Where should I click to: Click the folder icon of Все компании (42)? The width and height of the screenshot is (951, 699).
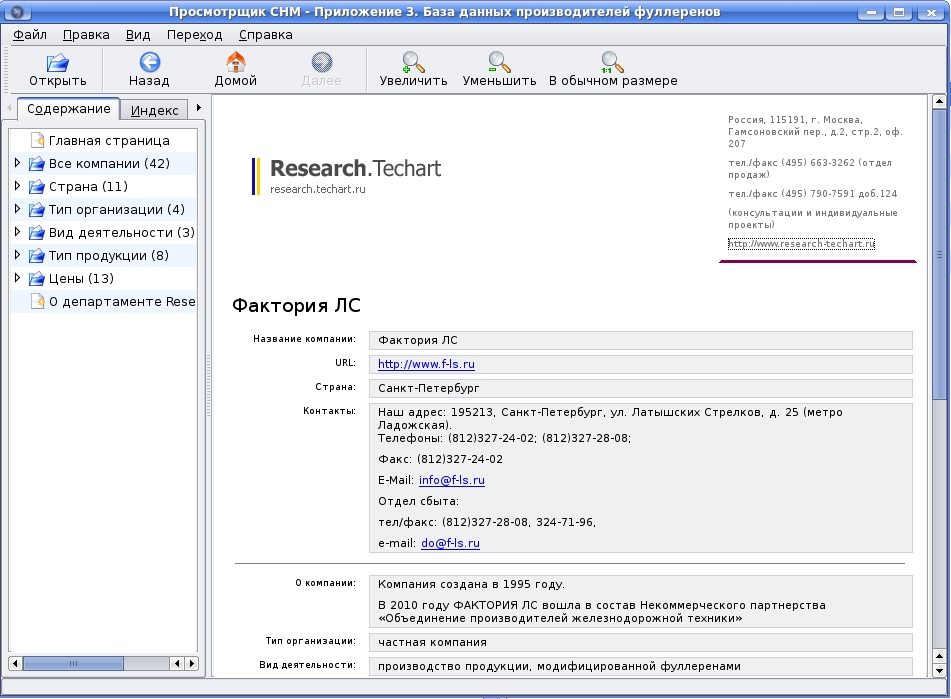click(x=37, y=163)
